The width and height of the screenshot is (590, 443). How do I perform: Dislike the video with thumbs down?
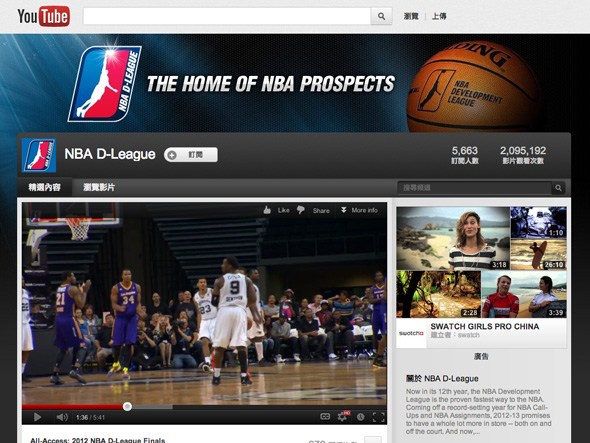click(301, 210)
